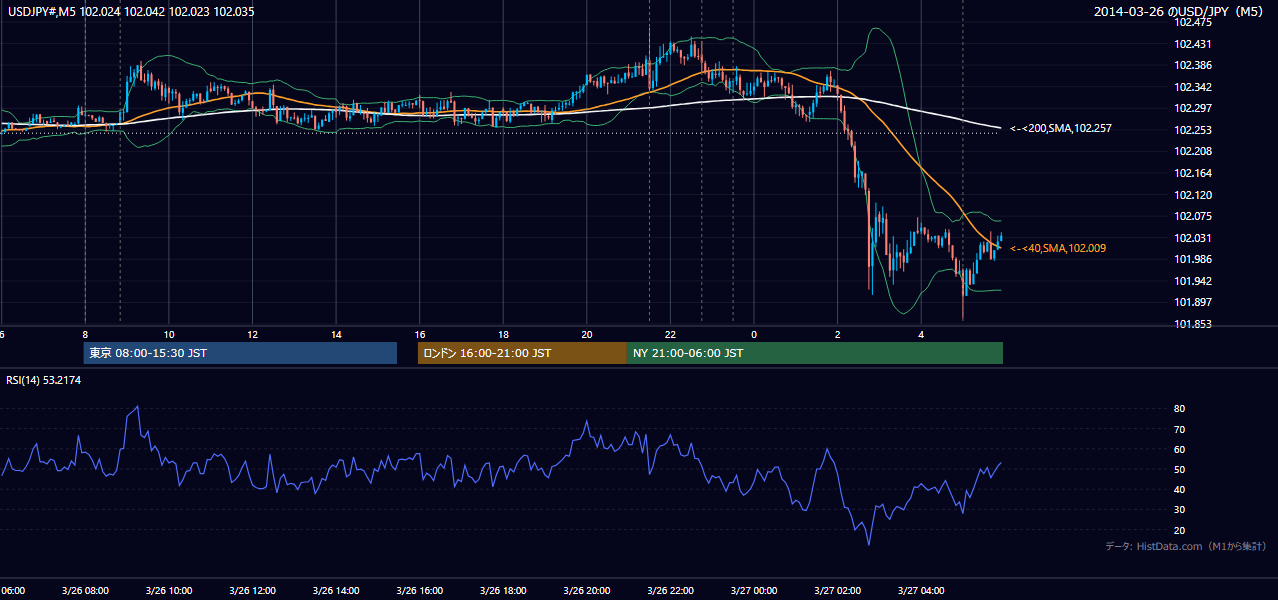The image size is (1278, 600).
Task: Click the RSI 30 level label
Action: point(1180,510)
